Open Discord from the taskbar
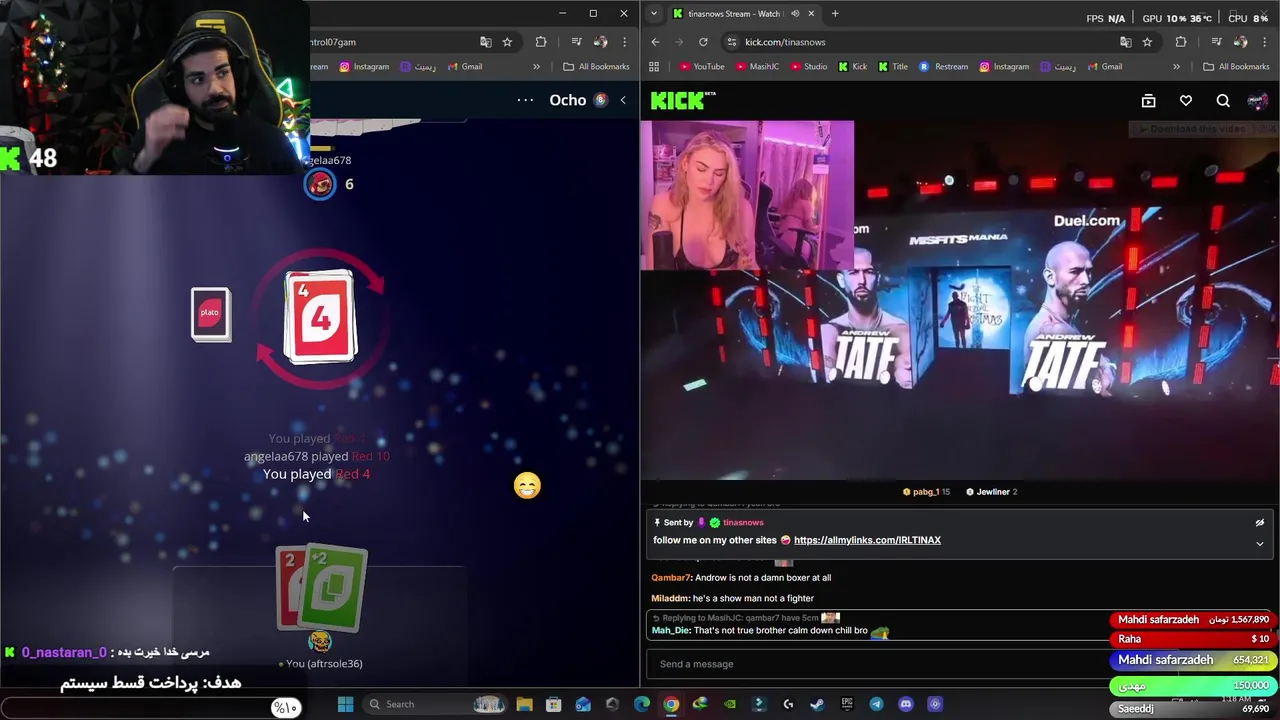1280x720 pixels. (x=906, y=704)
